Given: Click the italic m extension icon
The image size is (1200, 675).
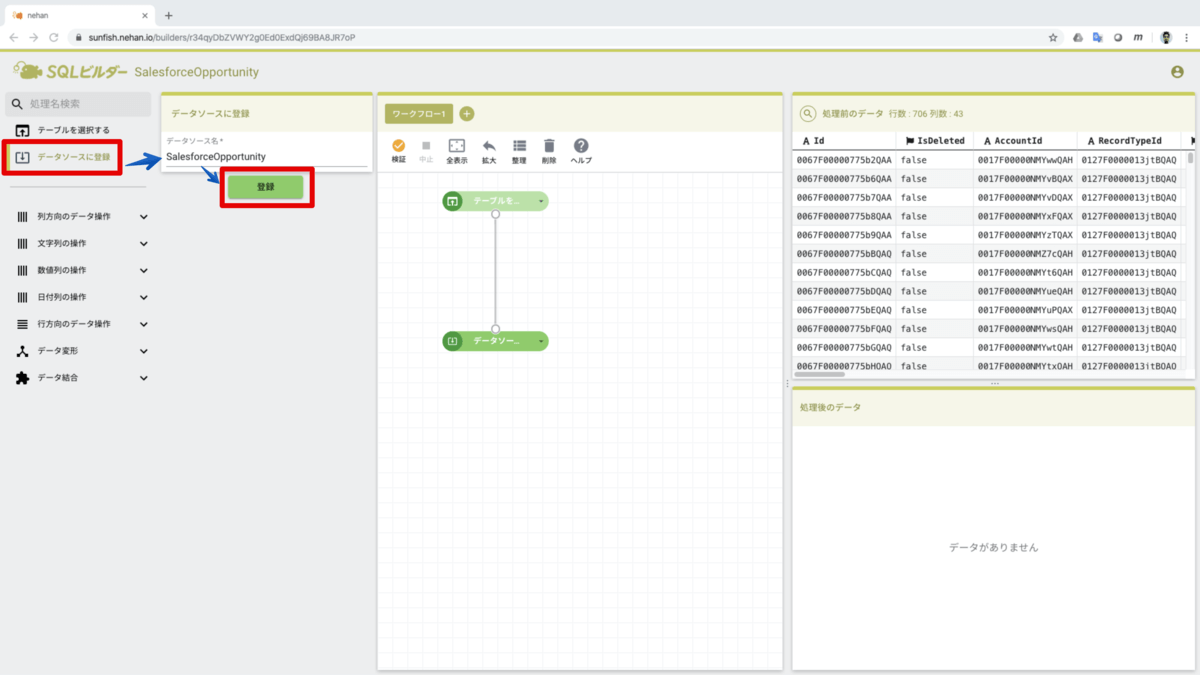Looking at the screenshot, I should pos(1138,37).
